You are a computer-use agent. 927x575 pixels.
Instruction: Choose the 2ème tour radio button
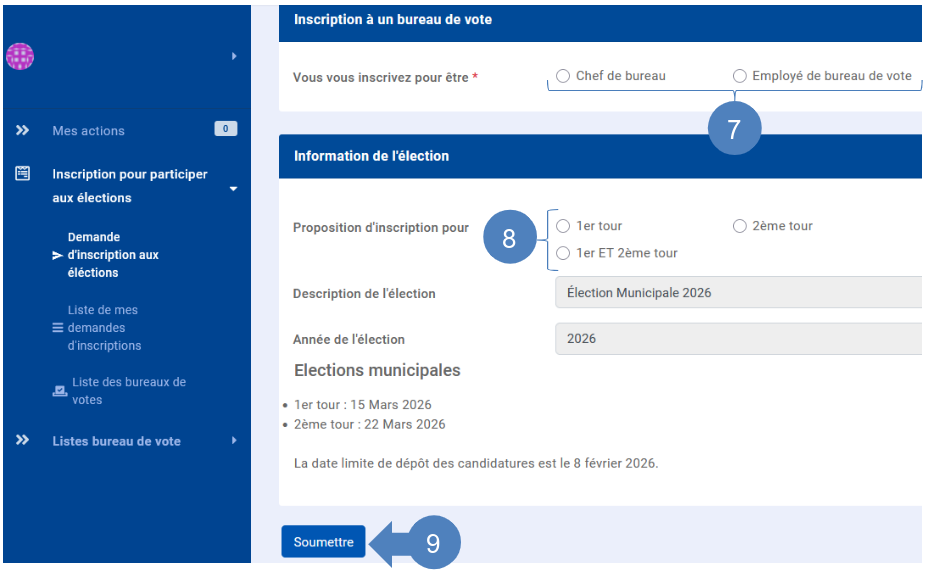[740, 226]
